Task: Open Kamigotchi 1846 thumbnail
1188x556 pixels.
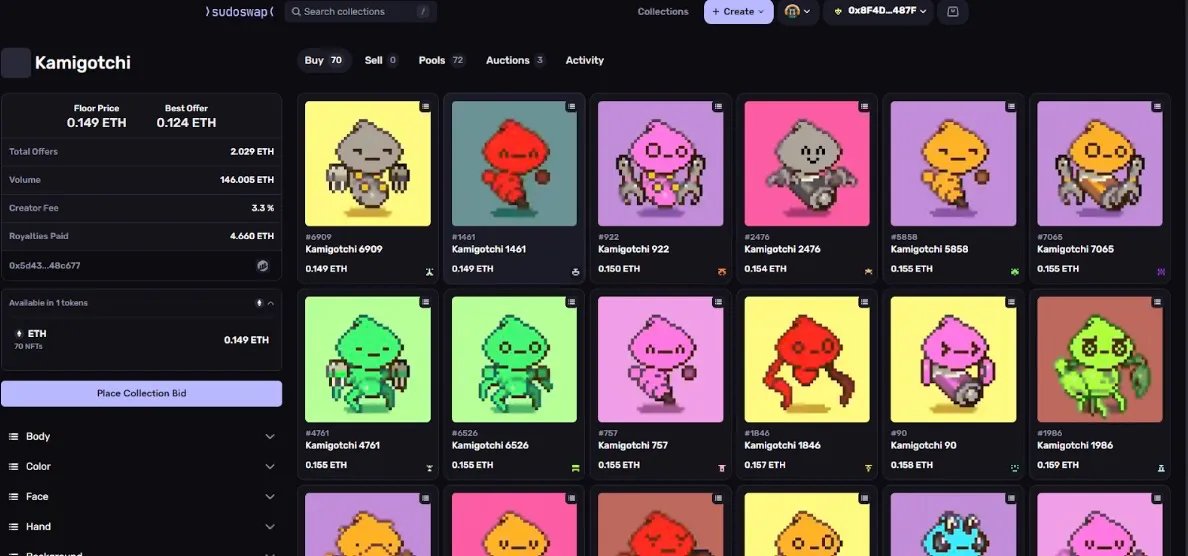Action: pos(807,360)
